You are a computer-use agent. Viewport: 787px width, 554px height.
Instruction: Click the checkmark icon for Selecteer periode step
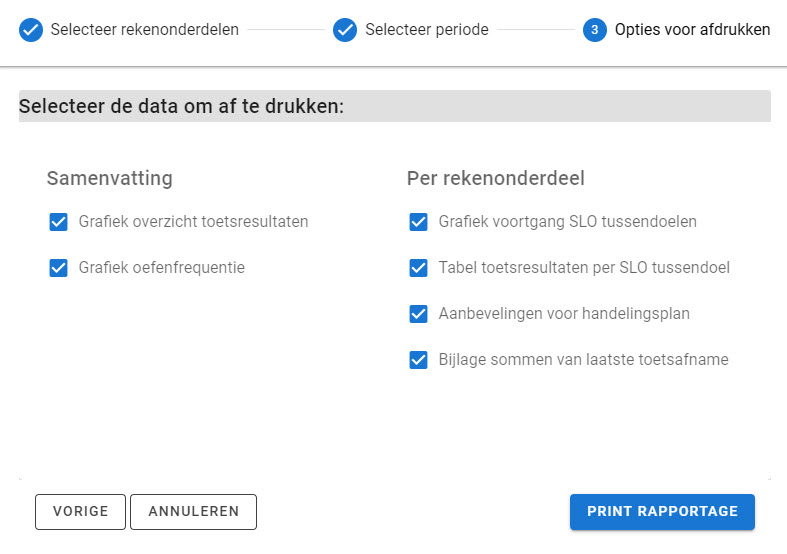pyautogui.click(x=345, y=30)
